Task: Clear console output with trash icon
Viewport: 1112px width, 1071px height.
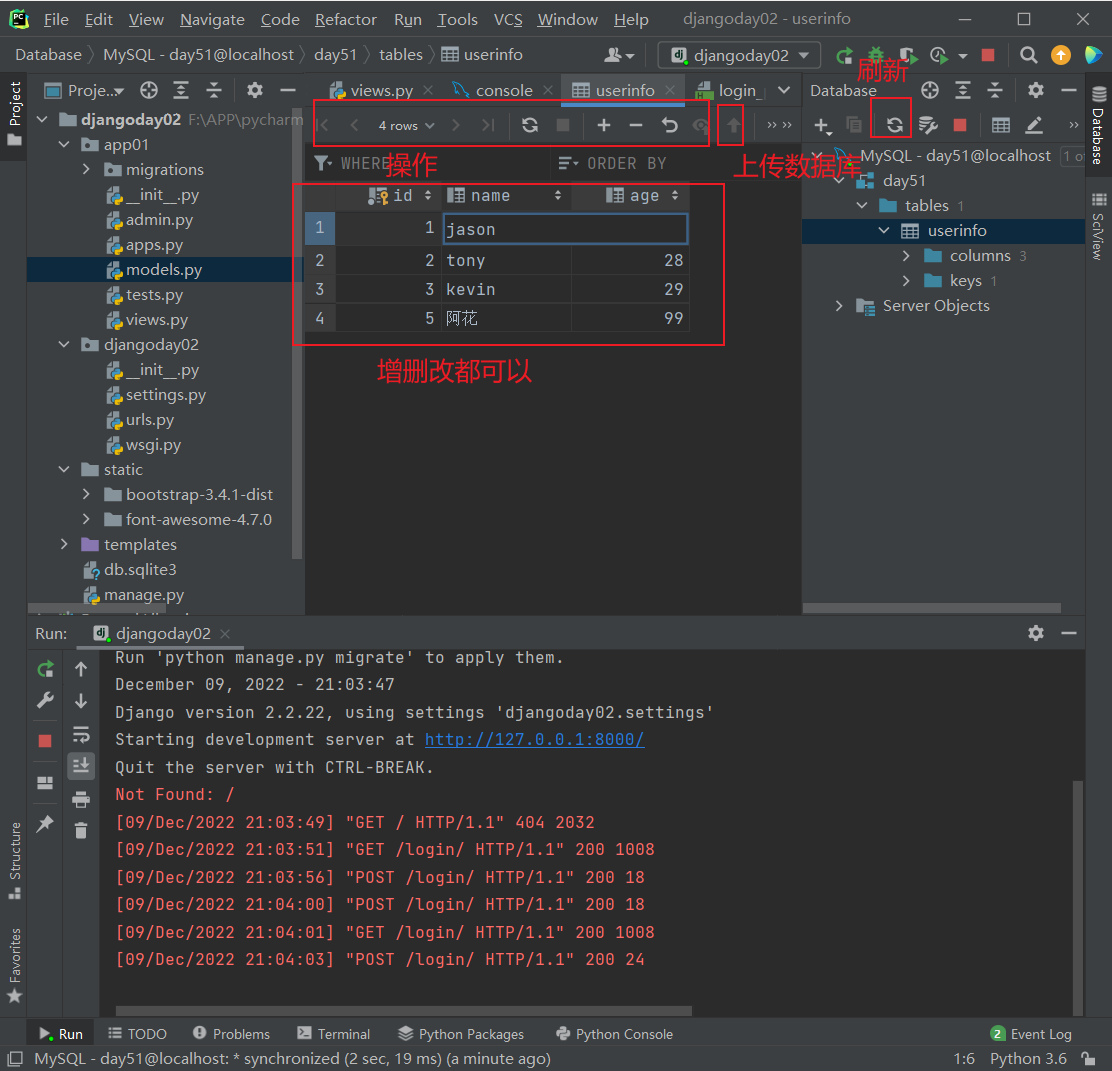Action: click(81, 829)
